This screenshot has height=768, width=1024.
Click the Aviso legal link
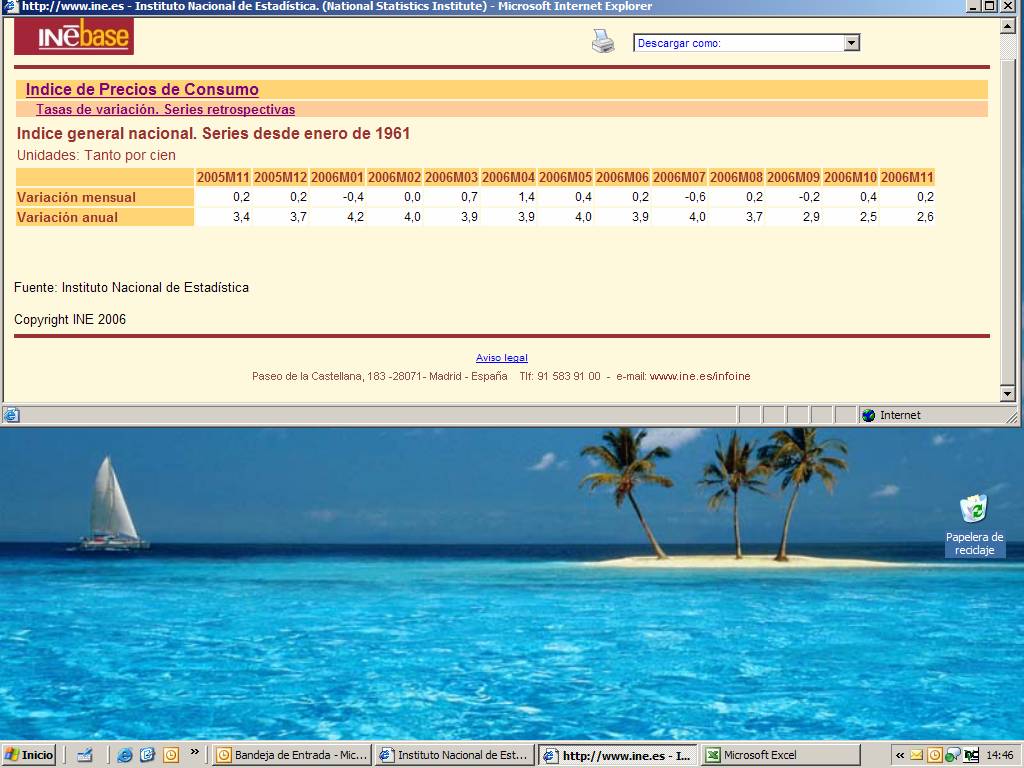501,358
